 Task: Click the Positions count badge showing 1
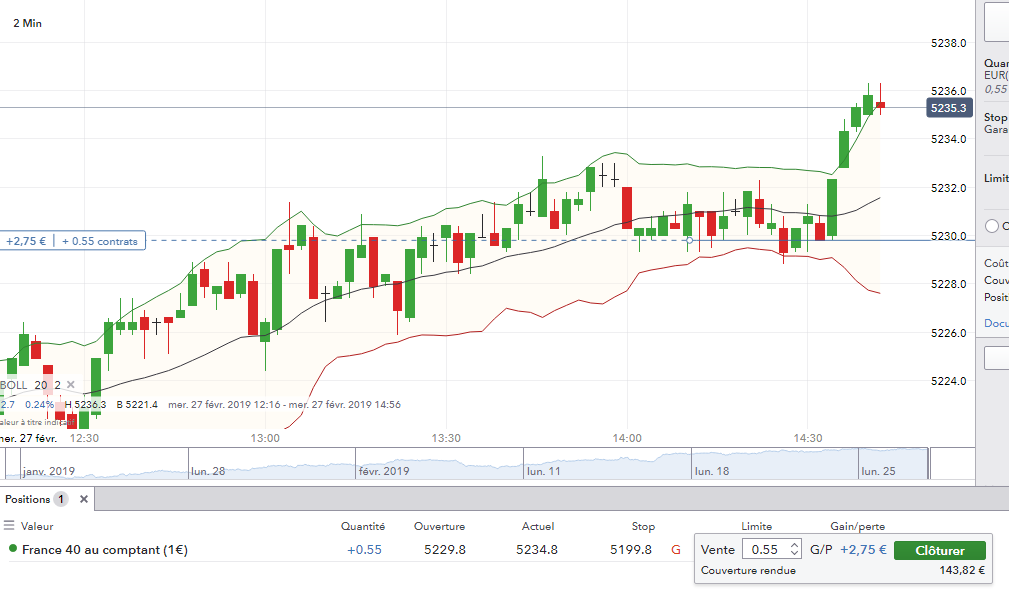pyautogui.click(x=61, y=499)
